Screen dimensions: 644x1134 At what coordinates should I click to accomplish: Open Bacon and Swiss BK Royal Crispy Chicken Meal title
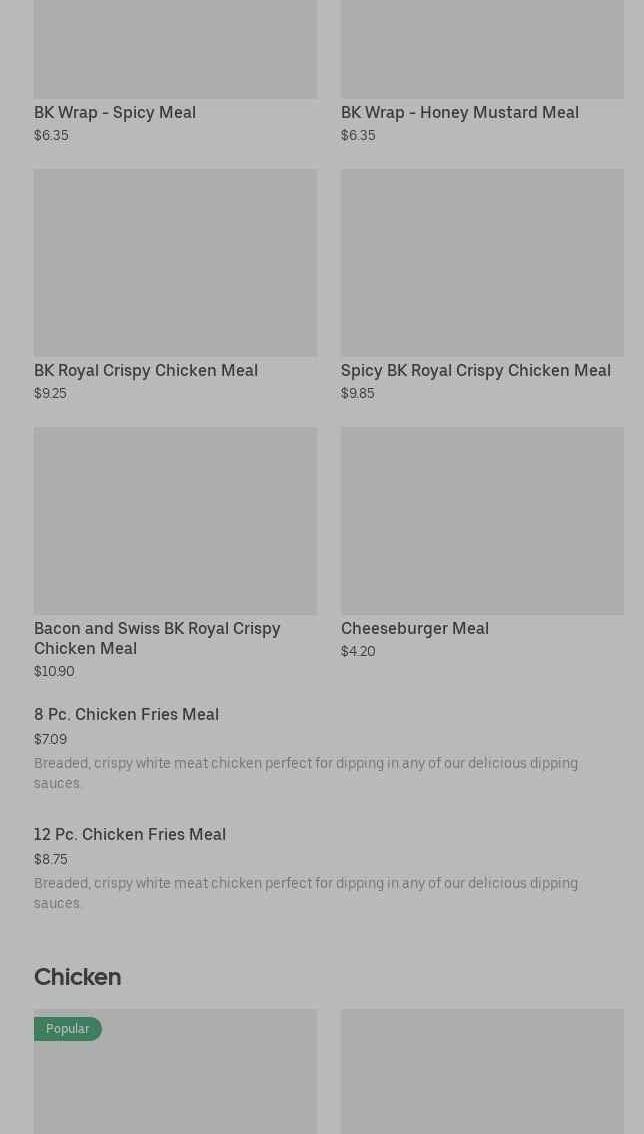(x=157, y=638)
